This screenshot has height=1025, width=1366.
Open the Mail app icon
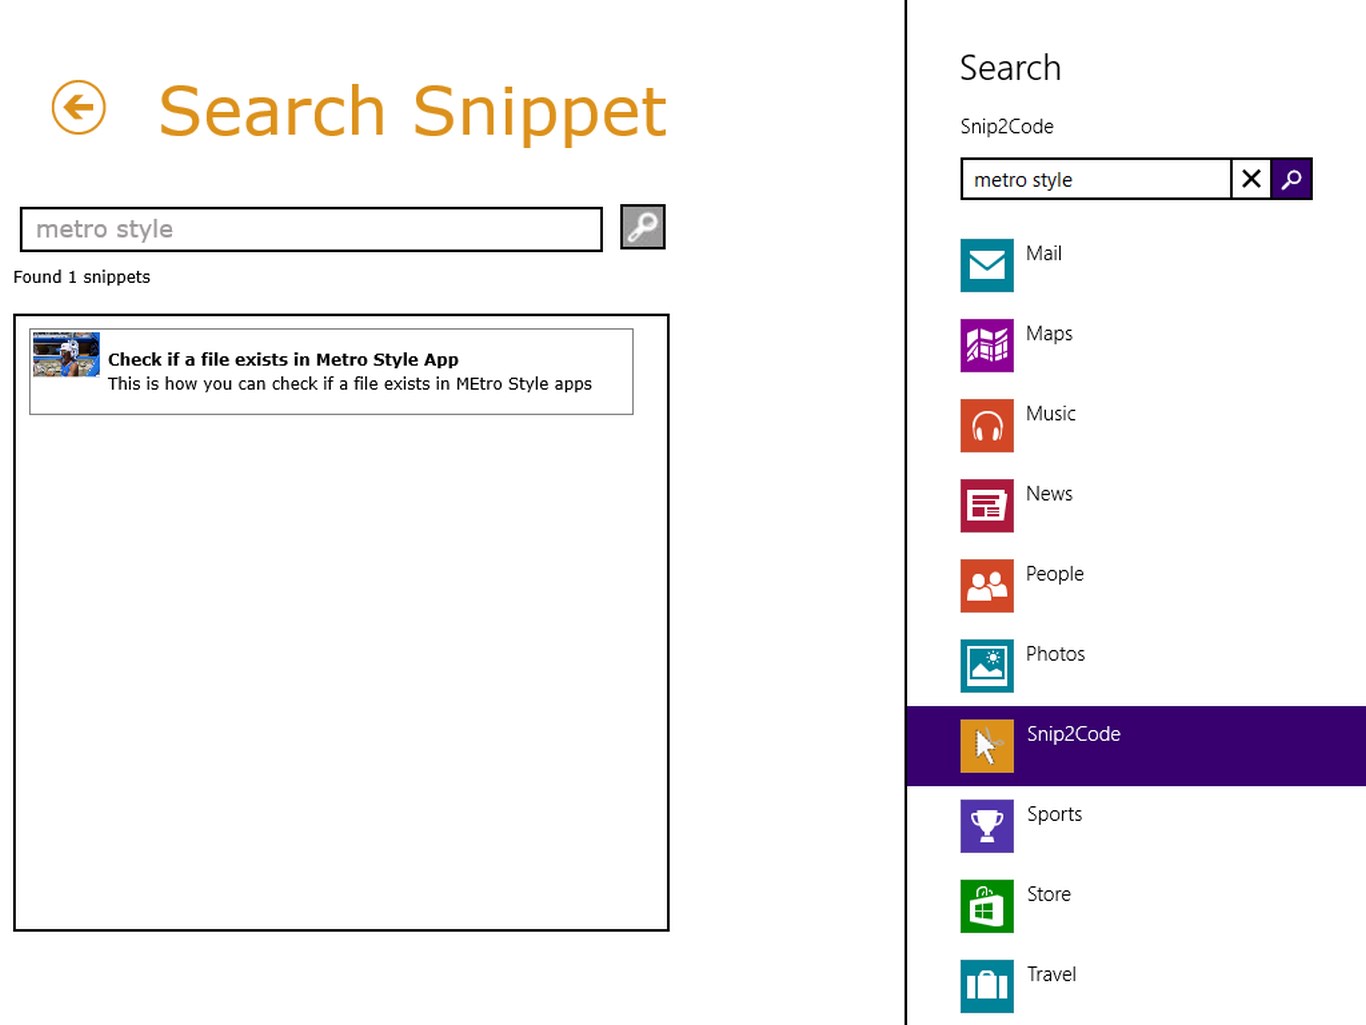tap(986, 265)
